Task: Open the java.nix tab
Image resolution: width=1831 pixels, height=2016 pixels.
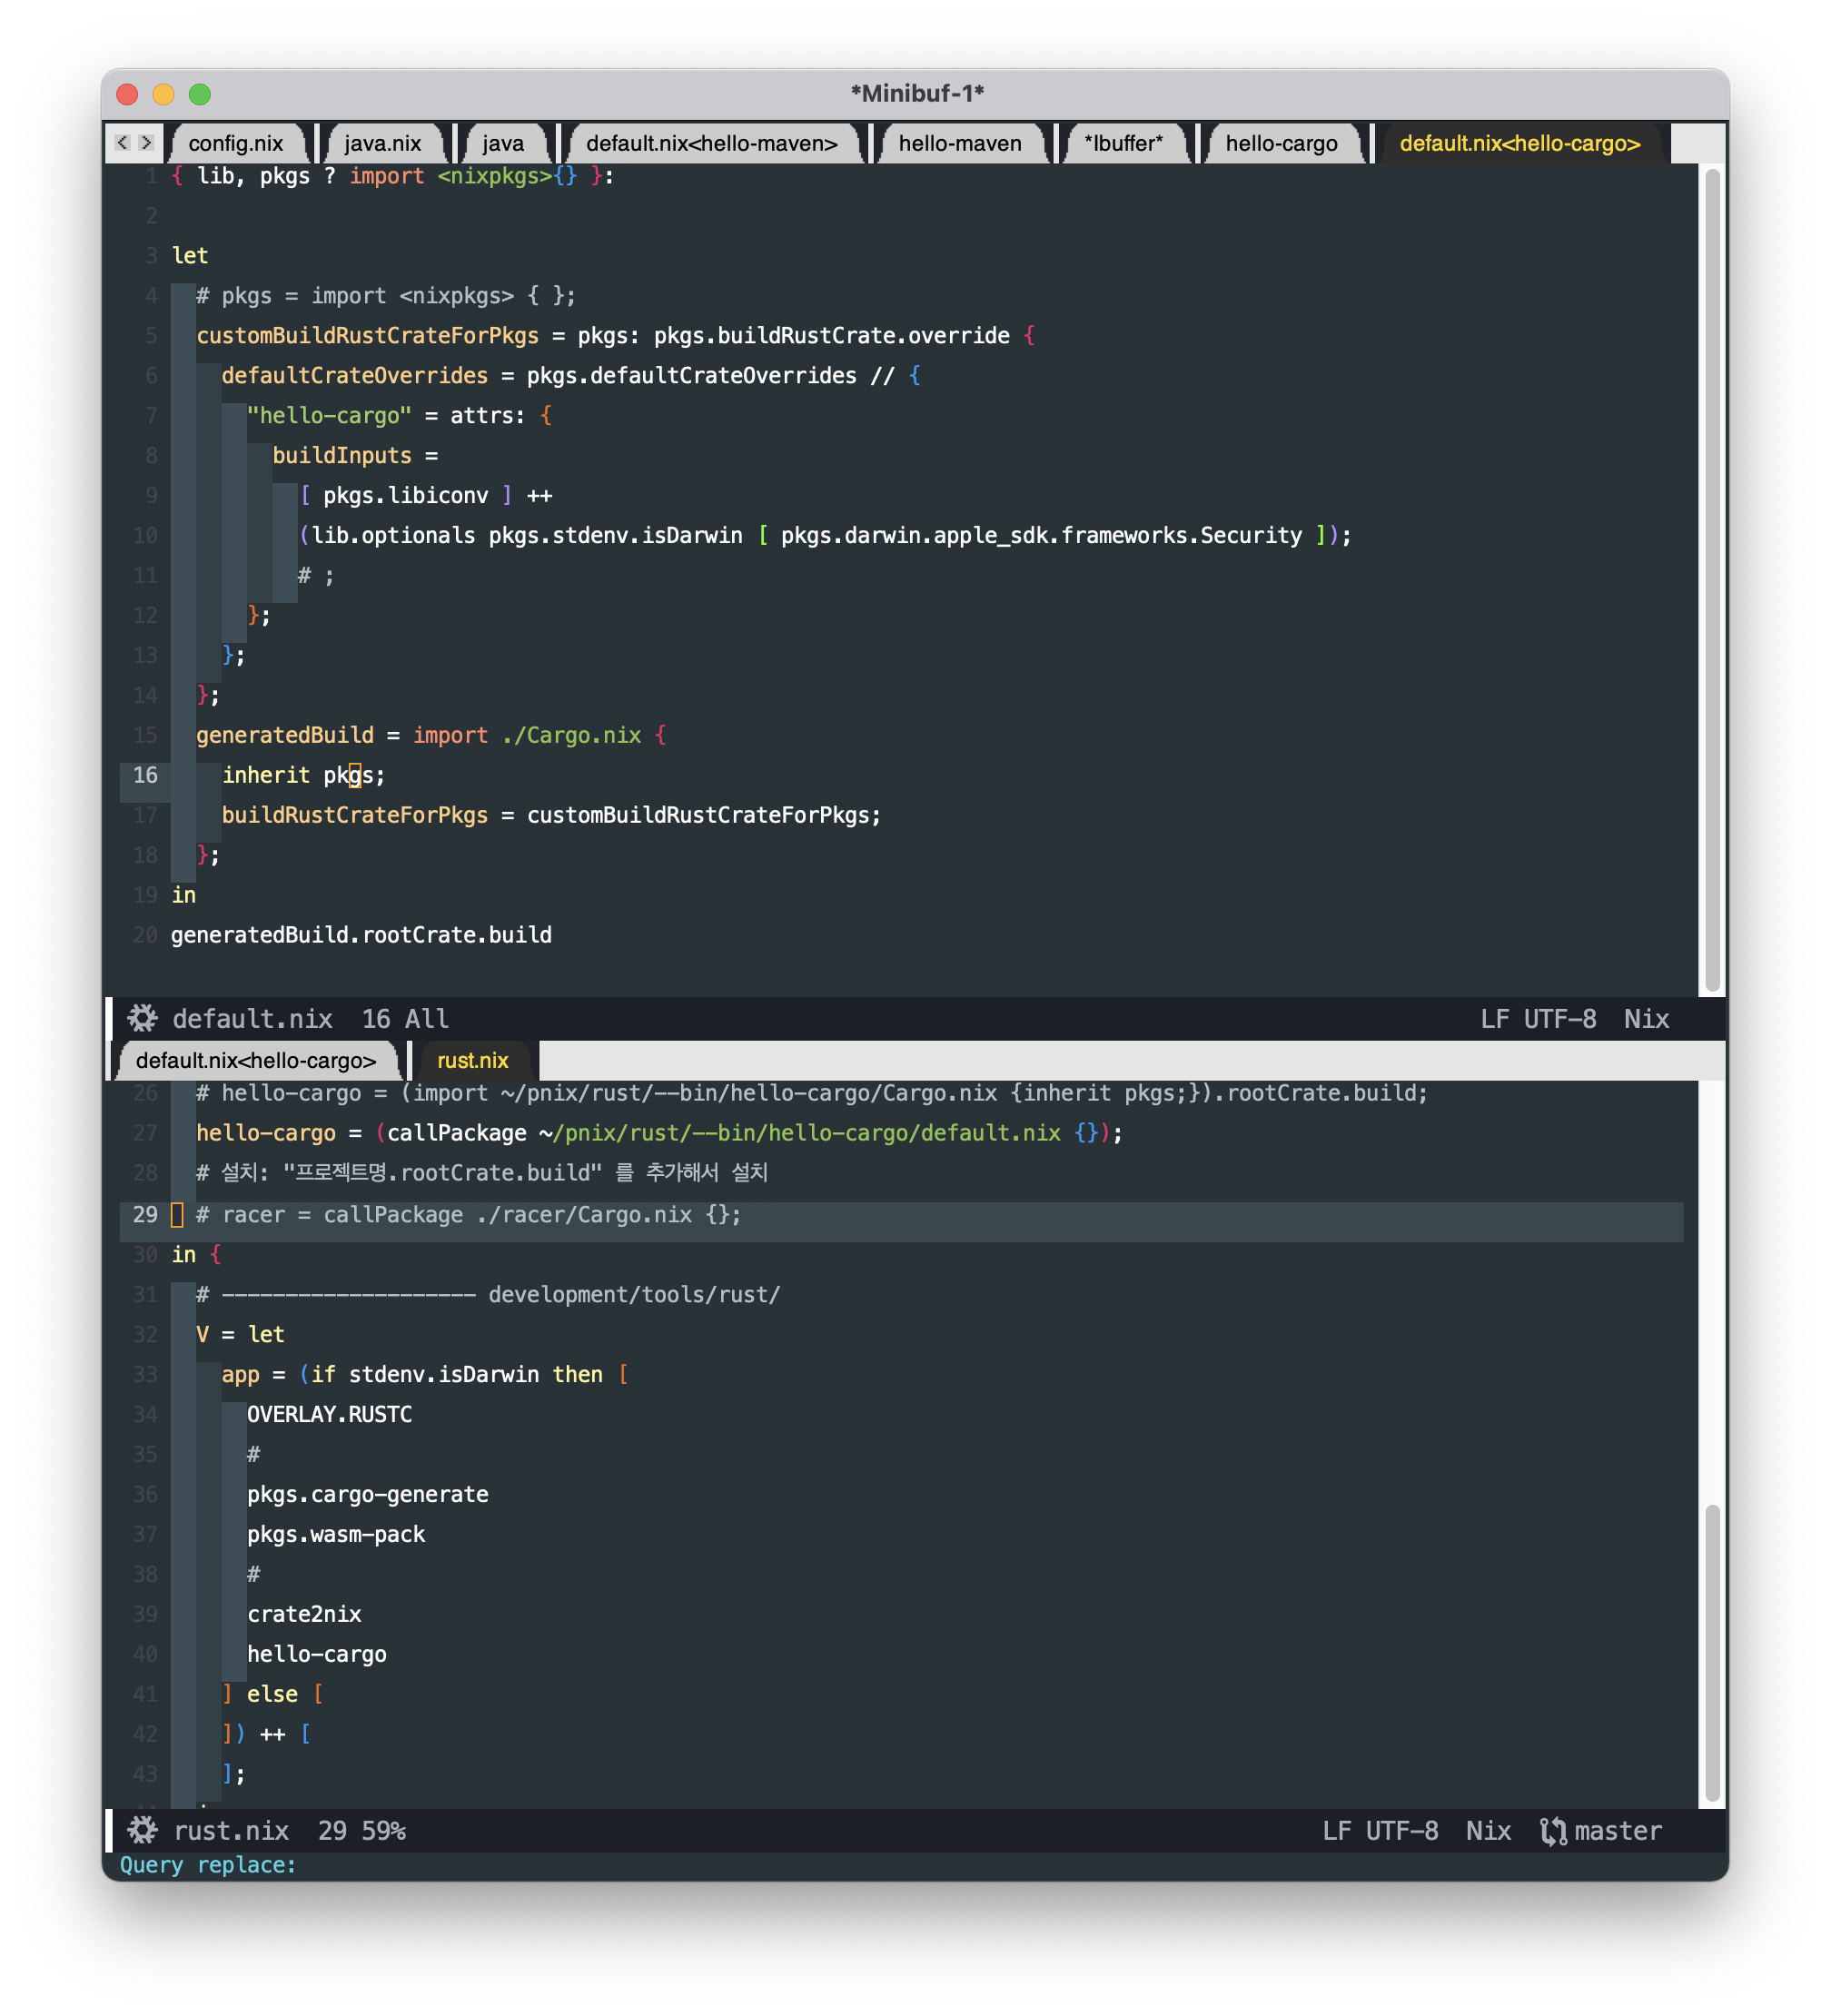Action: [x=382, y=143]
